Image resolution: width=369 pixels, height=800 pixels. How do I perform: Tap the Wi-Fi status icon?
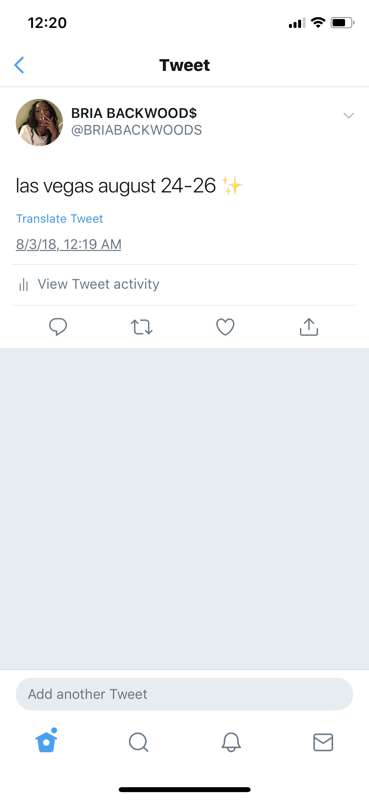pos(318,22)
